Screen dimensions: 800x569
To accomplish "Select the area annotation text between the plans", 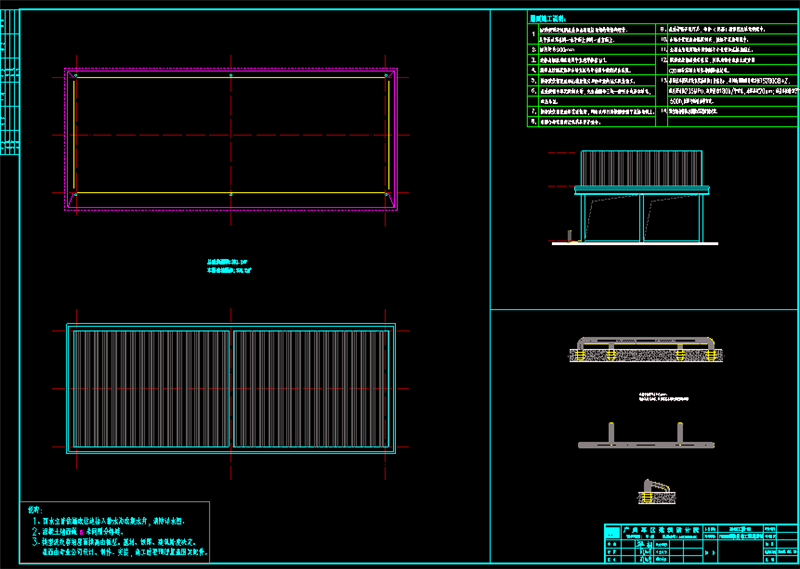I will point(229,266).
